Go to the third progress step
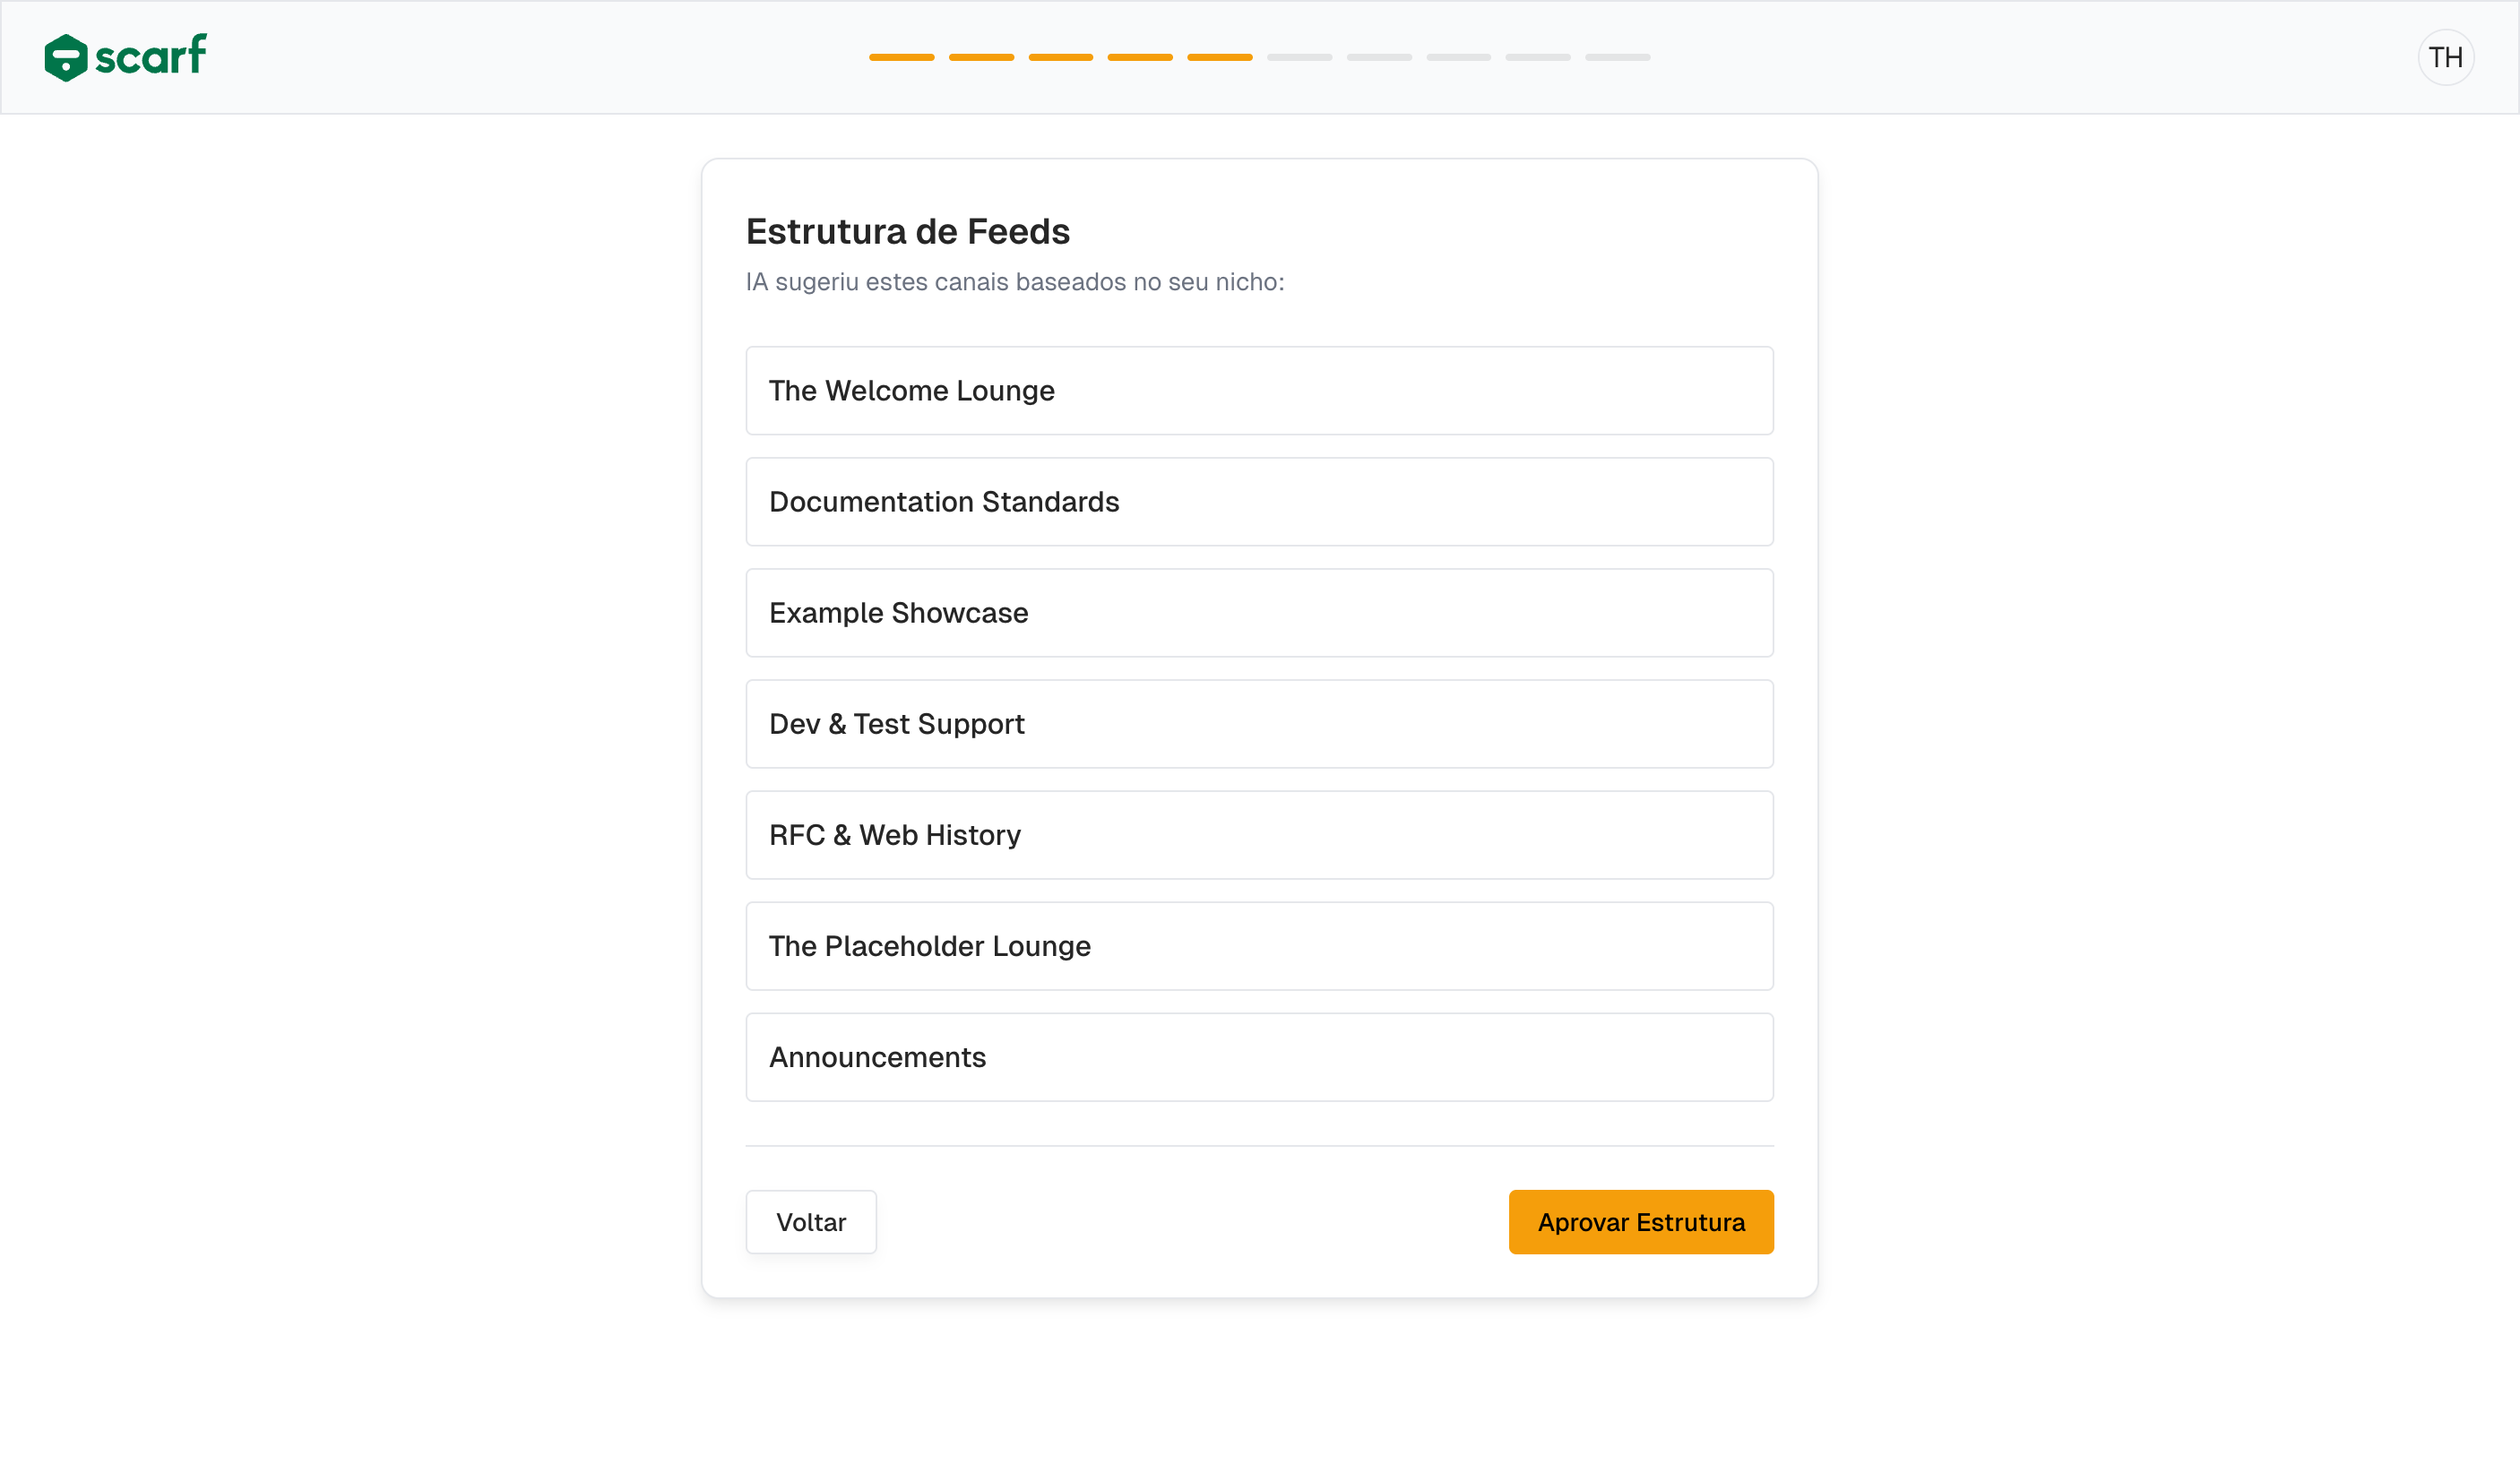2520x1464 pixels. 1060,57
